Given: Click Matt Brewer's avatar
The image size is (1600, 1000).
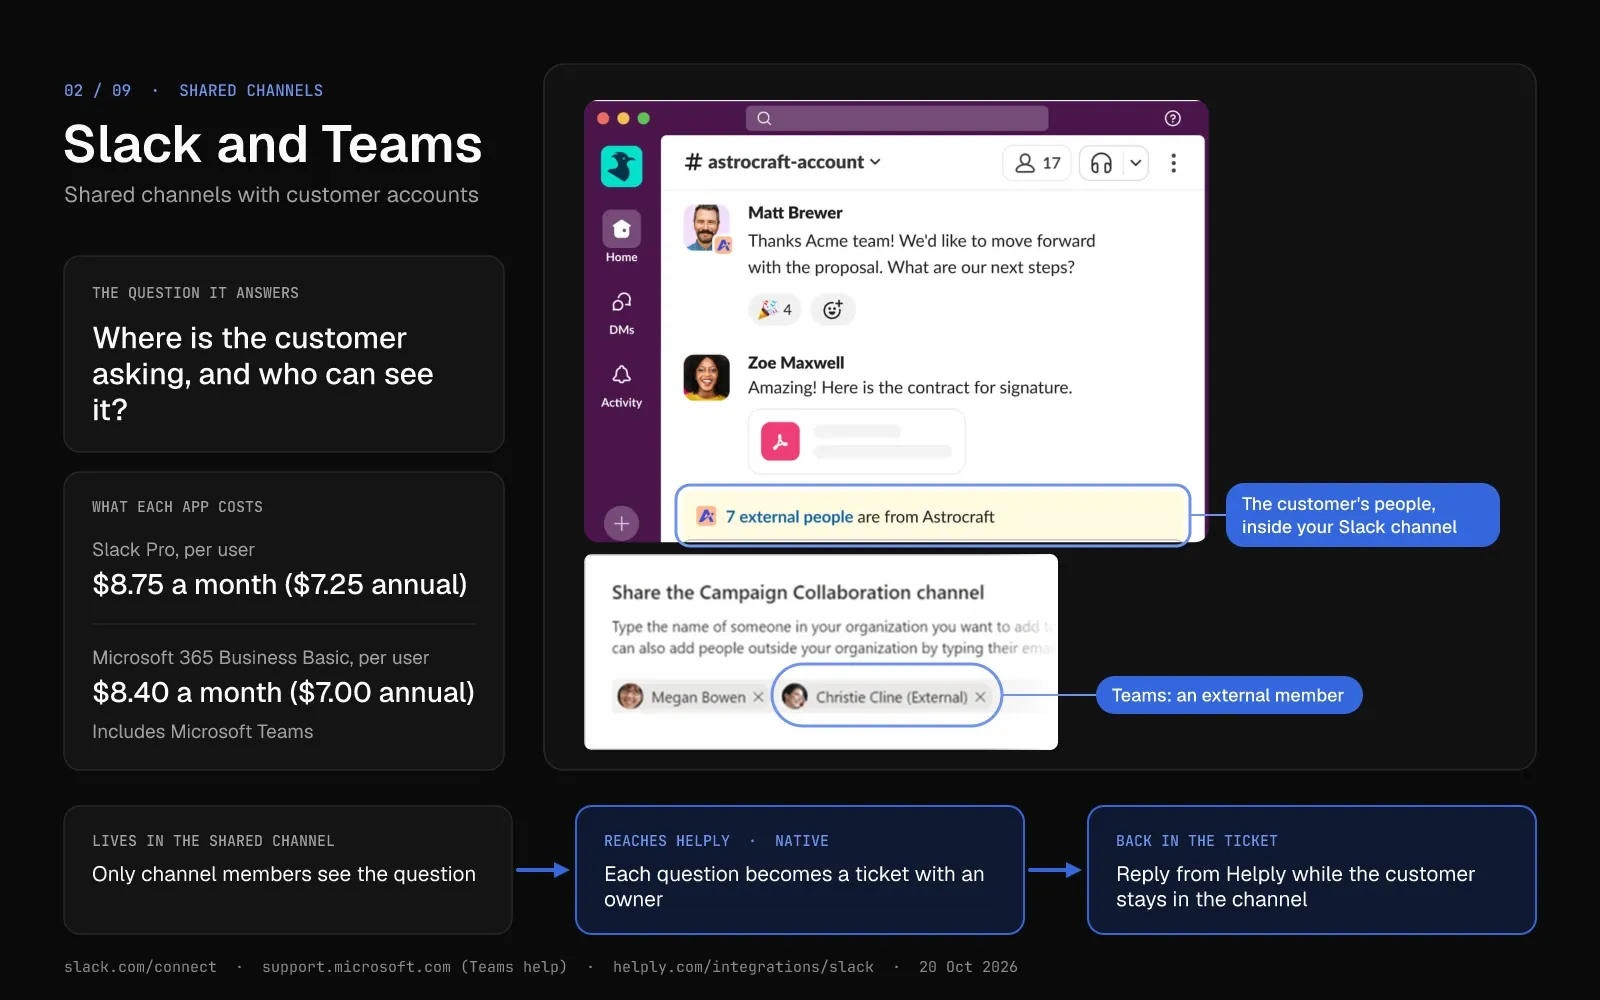Looking at the screenshot, I should click(706, 228).
